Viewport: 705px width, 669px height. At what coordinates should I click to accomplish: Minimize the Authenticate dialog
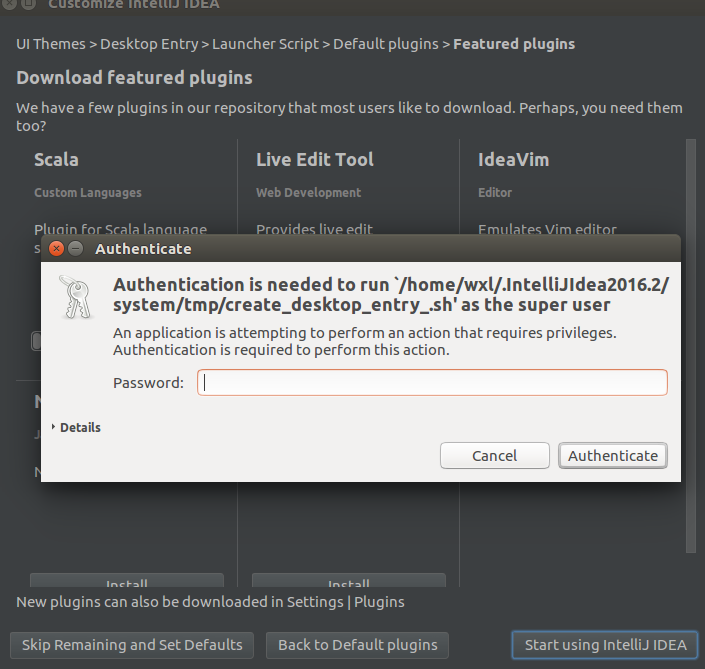coord(76,248)
